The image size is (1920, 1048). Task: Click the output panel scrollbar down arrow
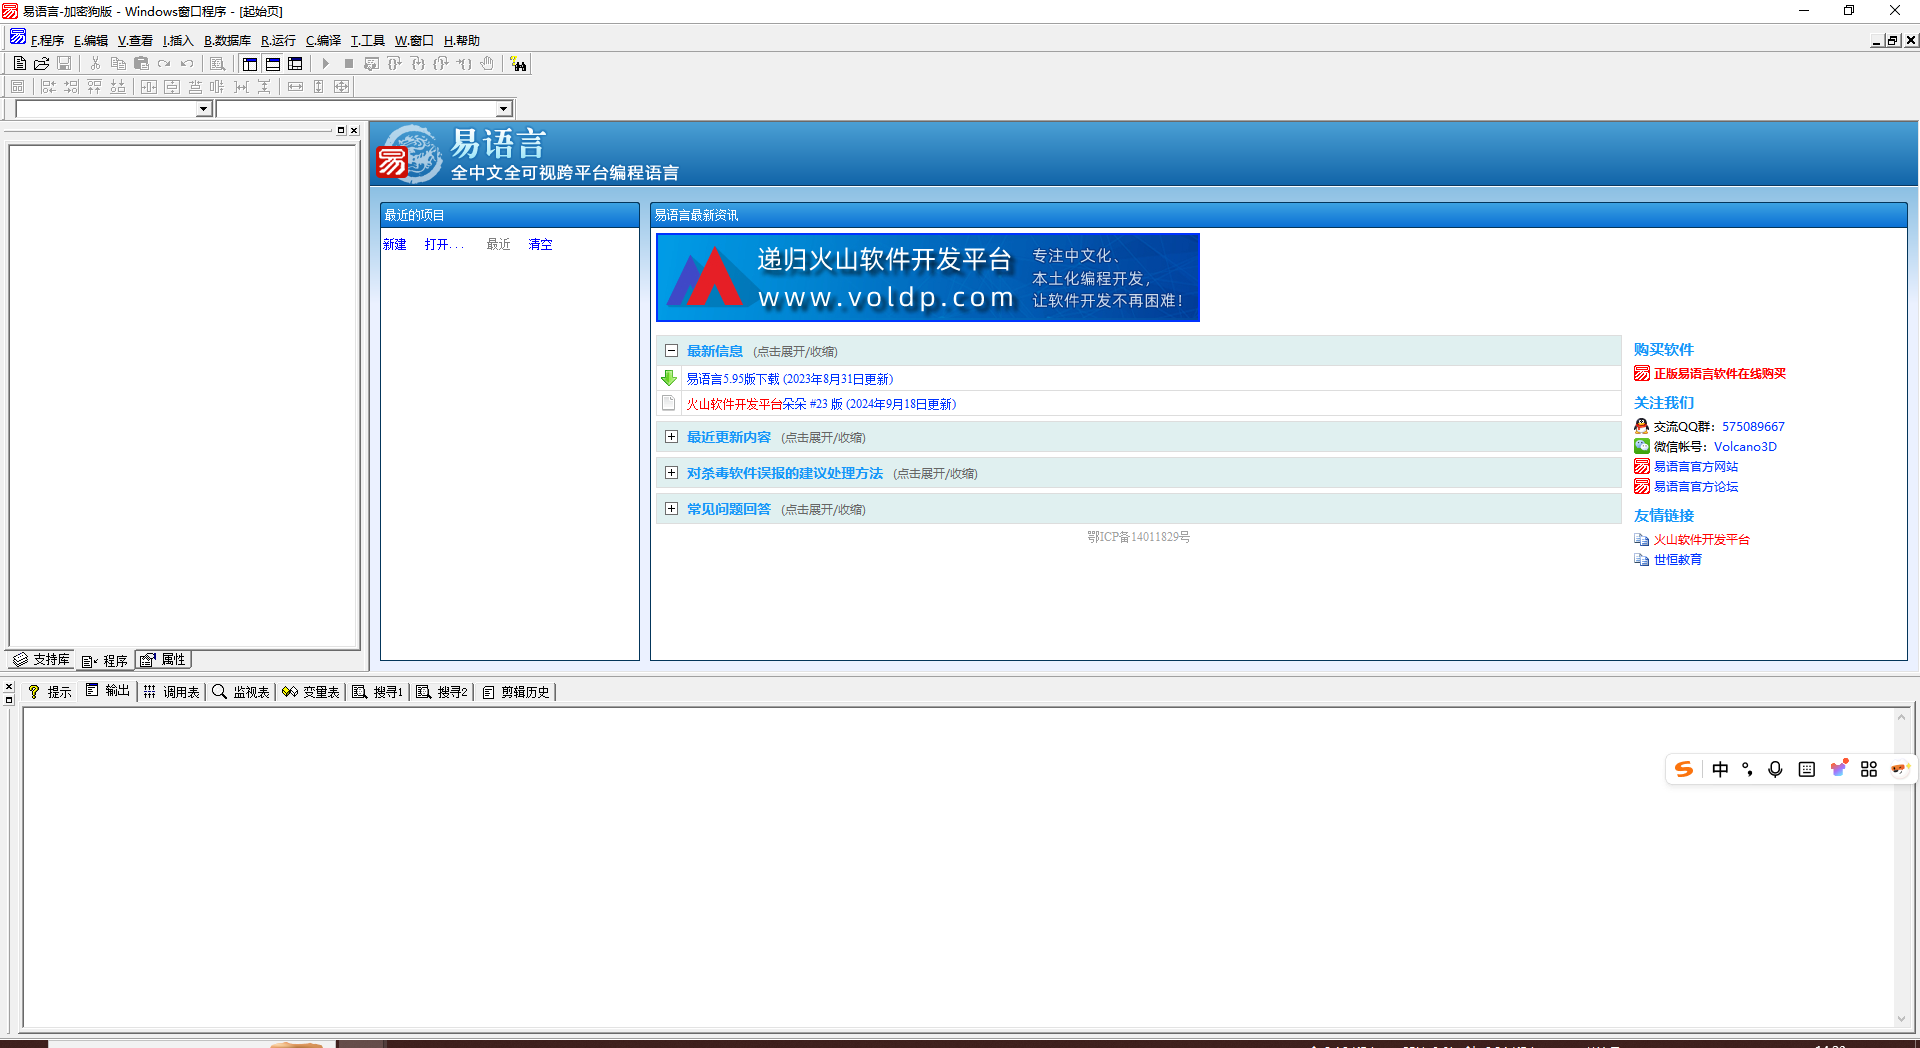[x=1901, y=1020]
